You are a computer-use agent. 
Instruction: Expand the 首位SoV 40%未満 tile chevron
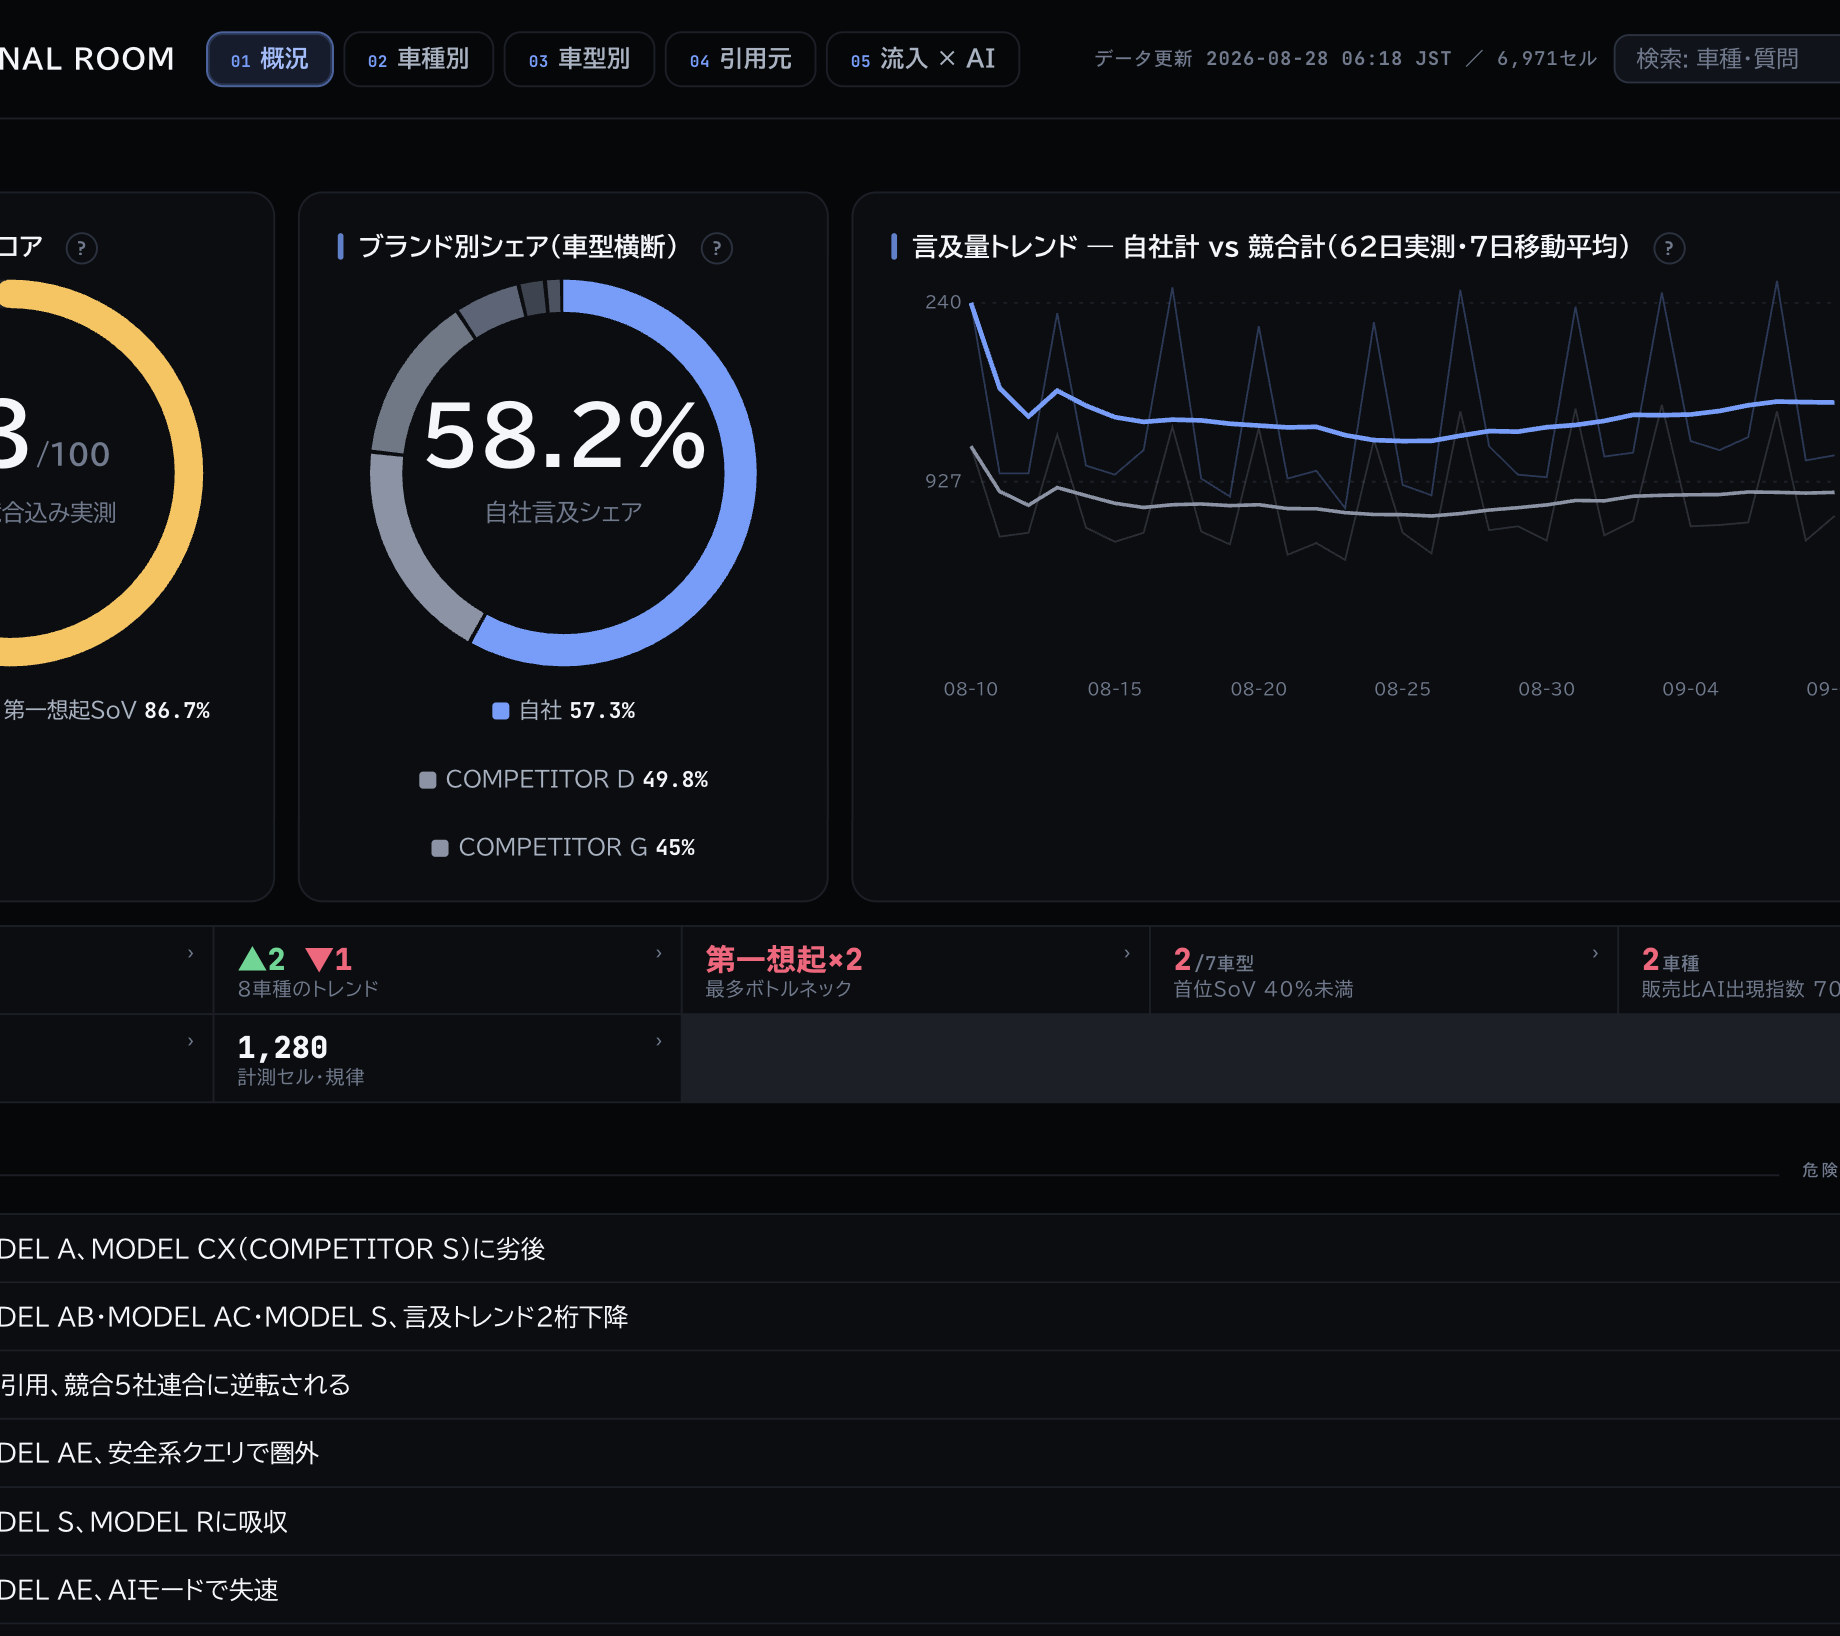tap(1595, 954)
